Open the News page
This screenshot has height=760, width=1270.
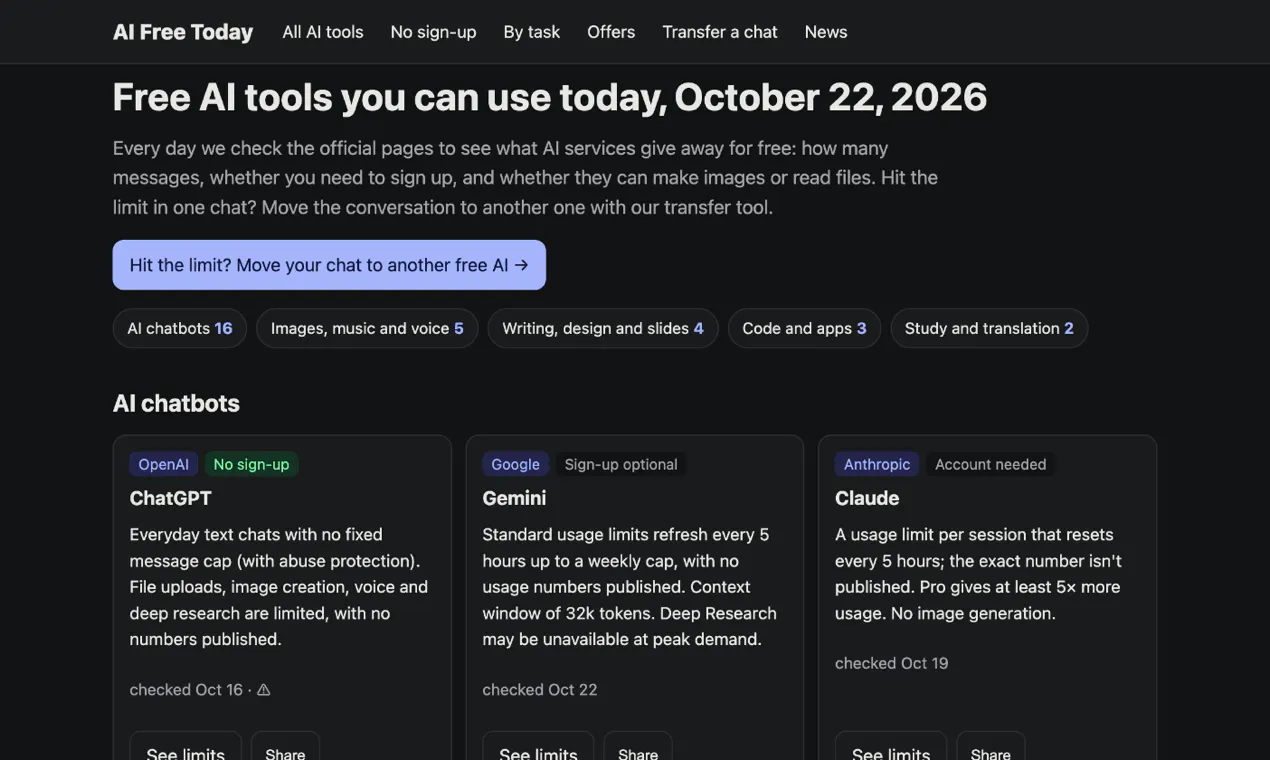[x=826, y=32]
